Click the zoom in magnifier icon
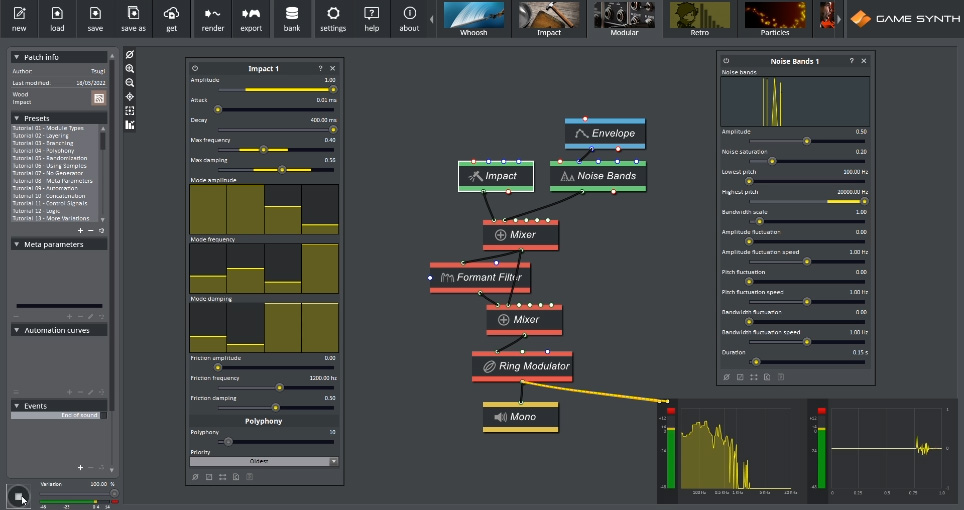This screenshot has width=964, height=510. 130,69
